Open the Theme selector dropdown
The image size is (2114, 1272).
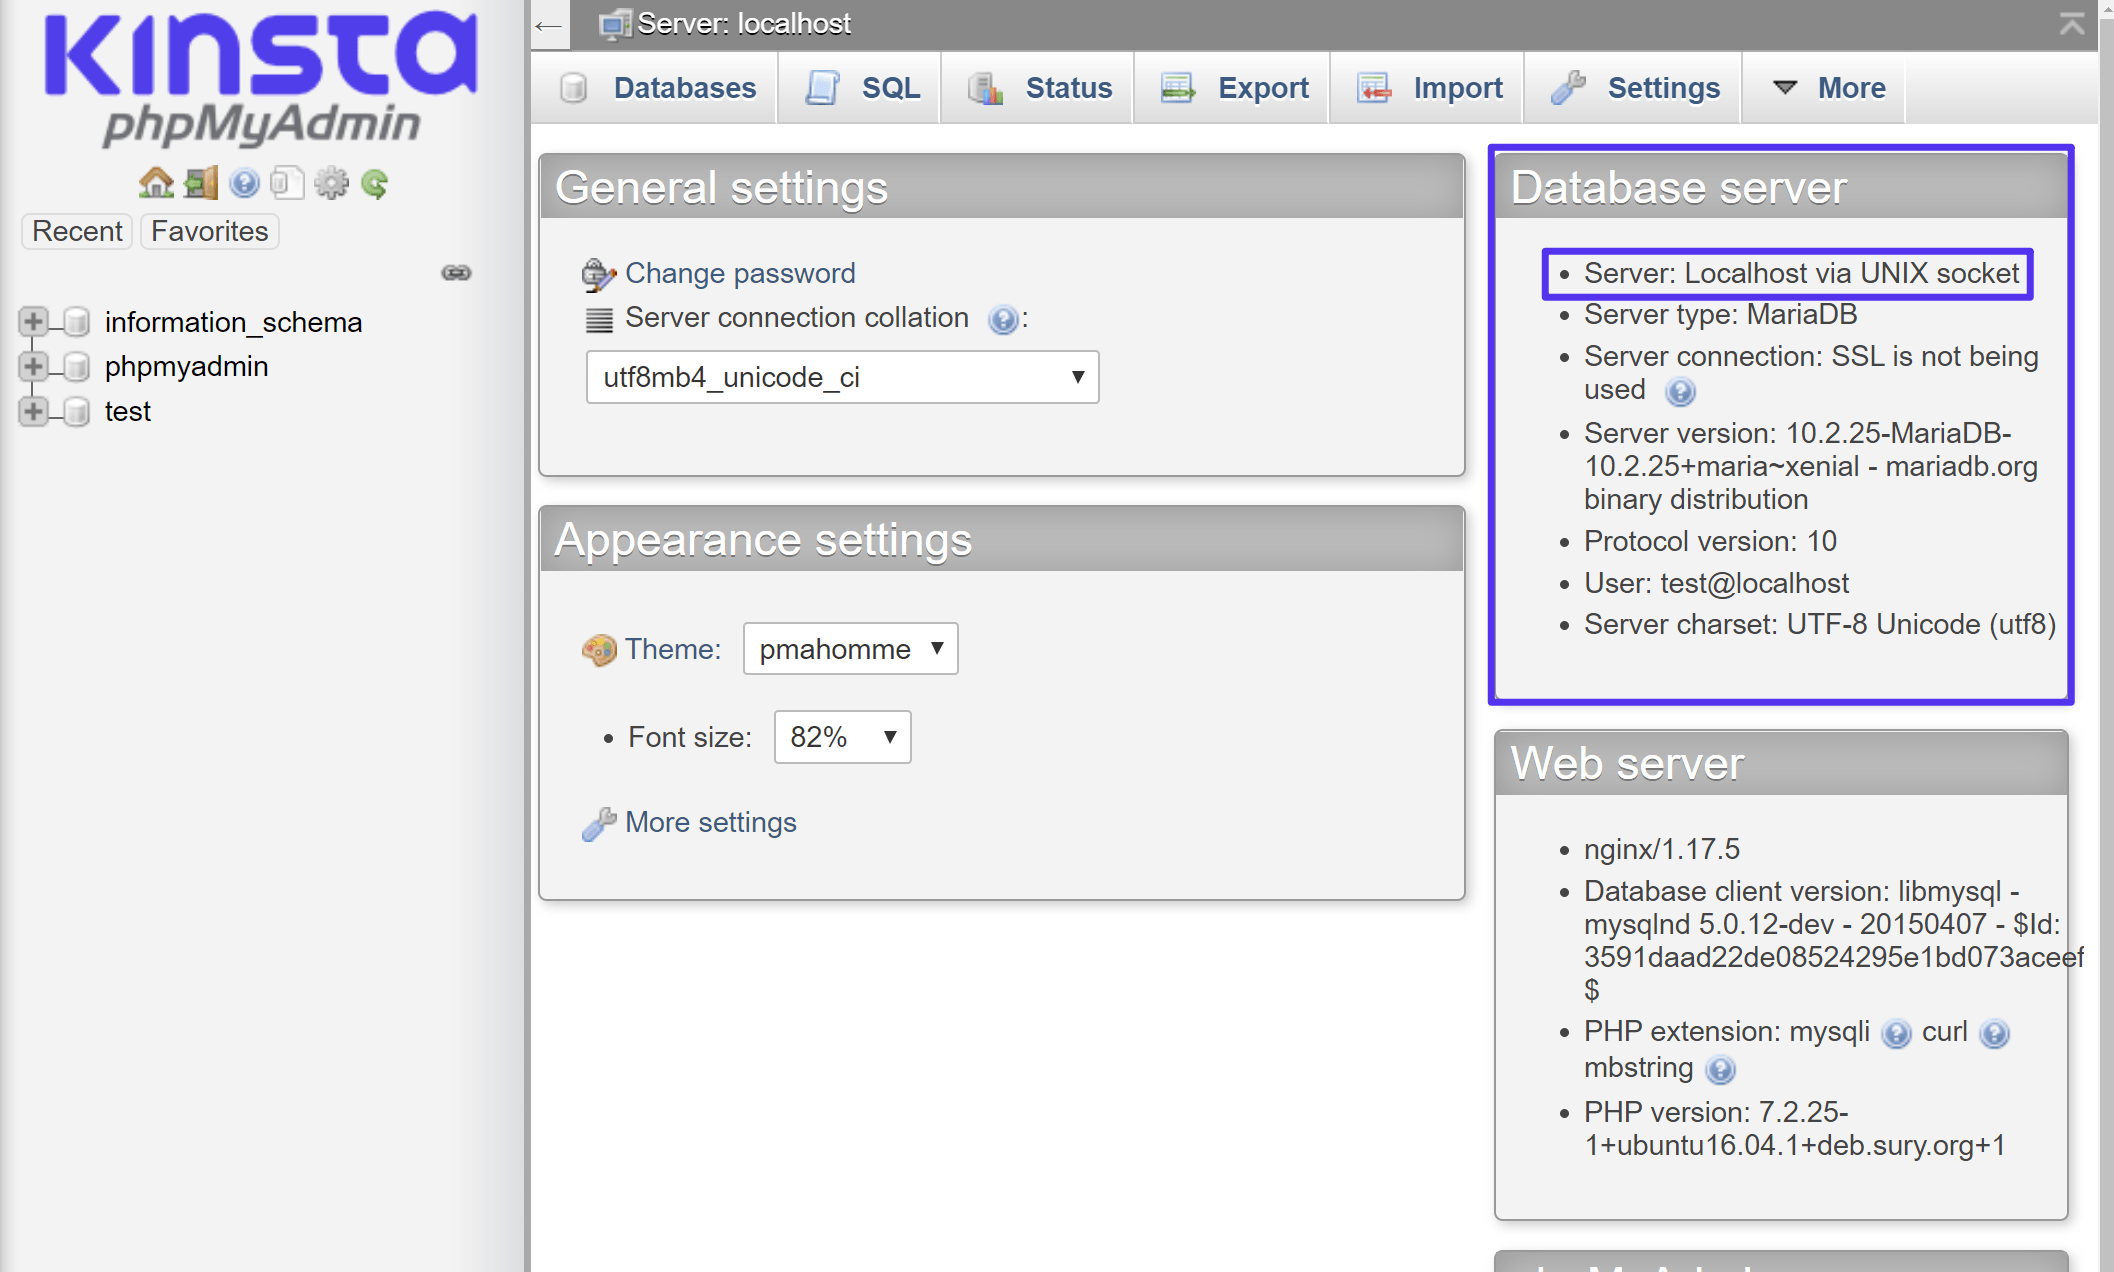(x=844, y=648)
